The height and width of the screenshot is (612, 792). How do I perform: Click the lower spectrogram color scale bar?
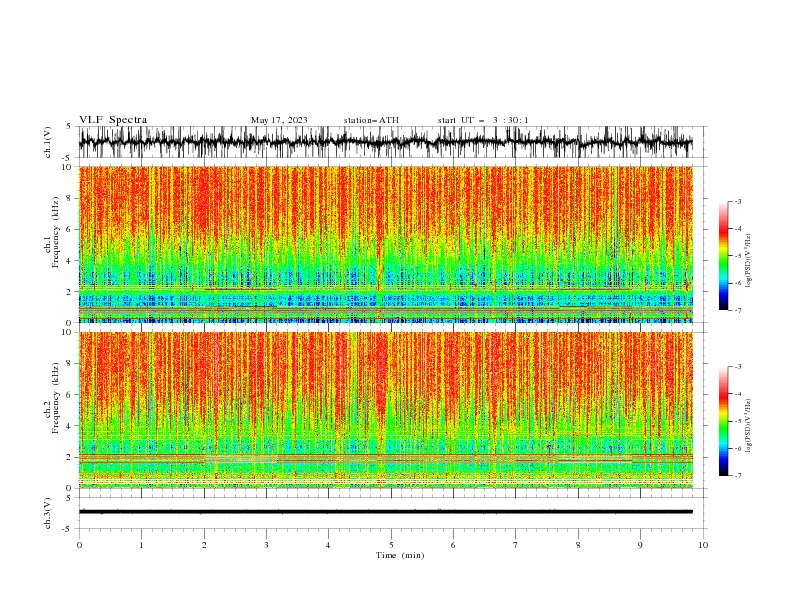coord(723,421)
